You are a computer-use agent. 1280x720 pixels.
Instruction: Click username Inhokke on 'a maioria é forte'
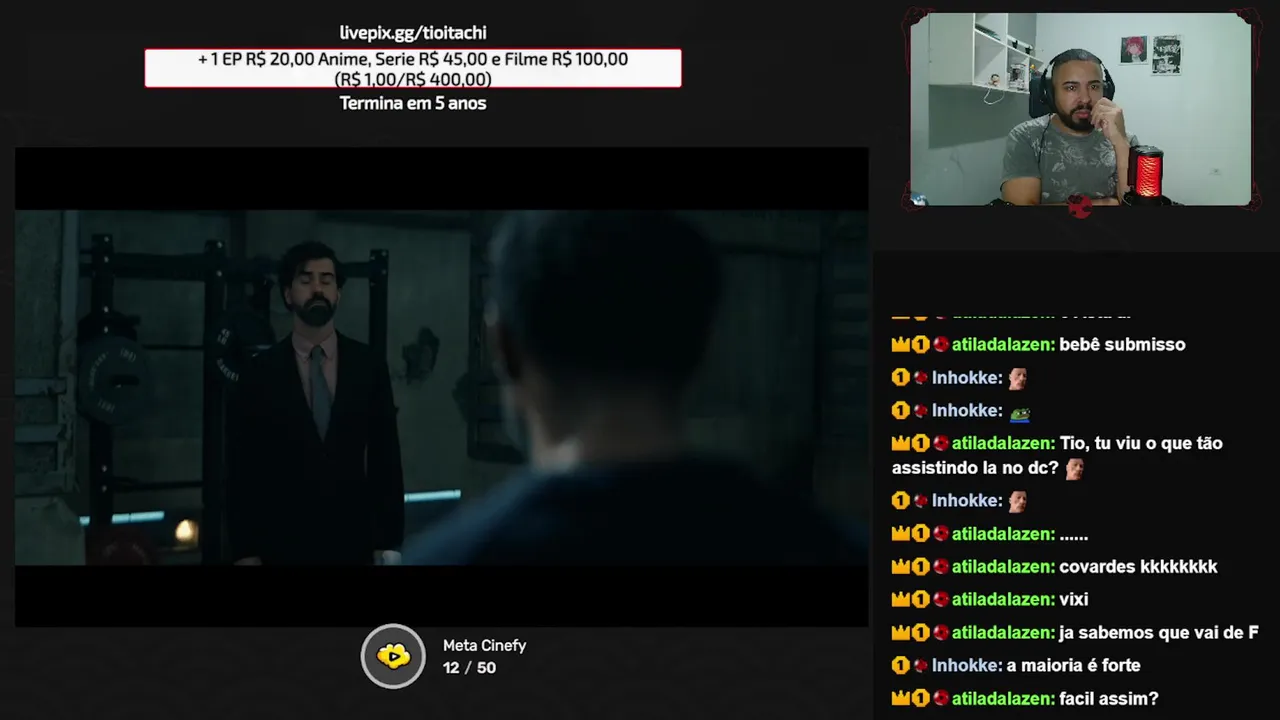[967, 666]
